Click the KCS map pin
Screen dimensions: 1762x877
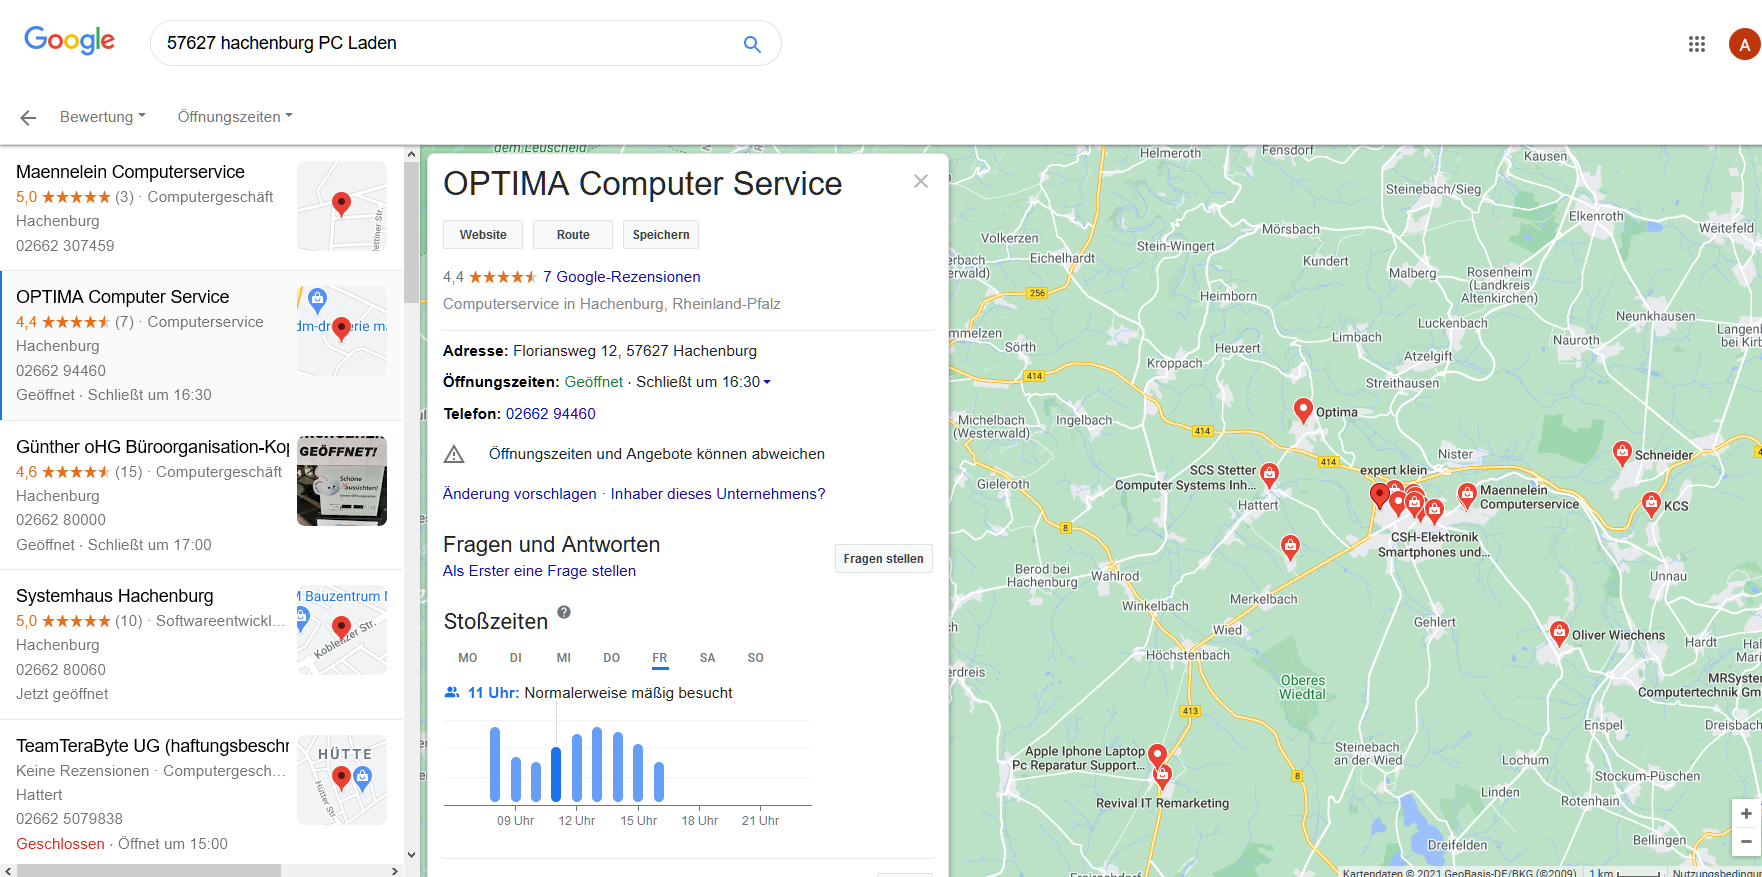pyautogui.click(x=1651, y=504)
